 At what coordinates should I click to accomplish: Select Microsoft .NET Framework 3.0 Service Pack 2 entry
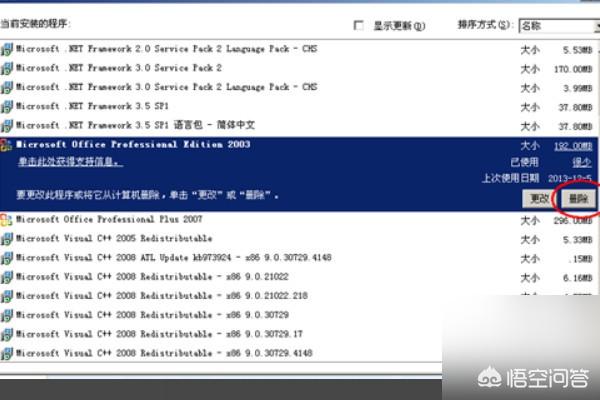119,68
